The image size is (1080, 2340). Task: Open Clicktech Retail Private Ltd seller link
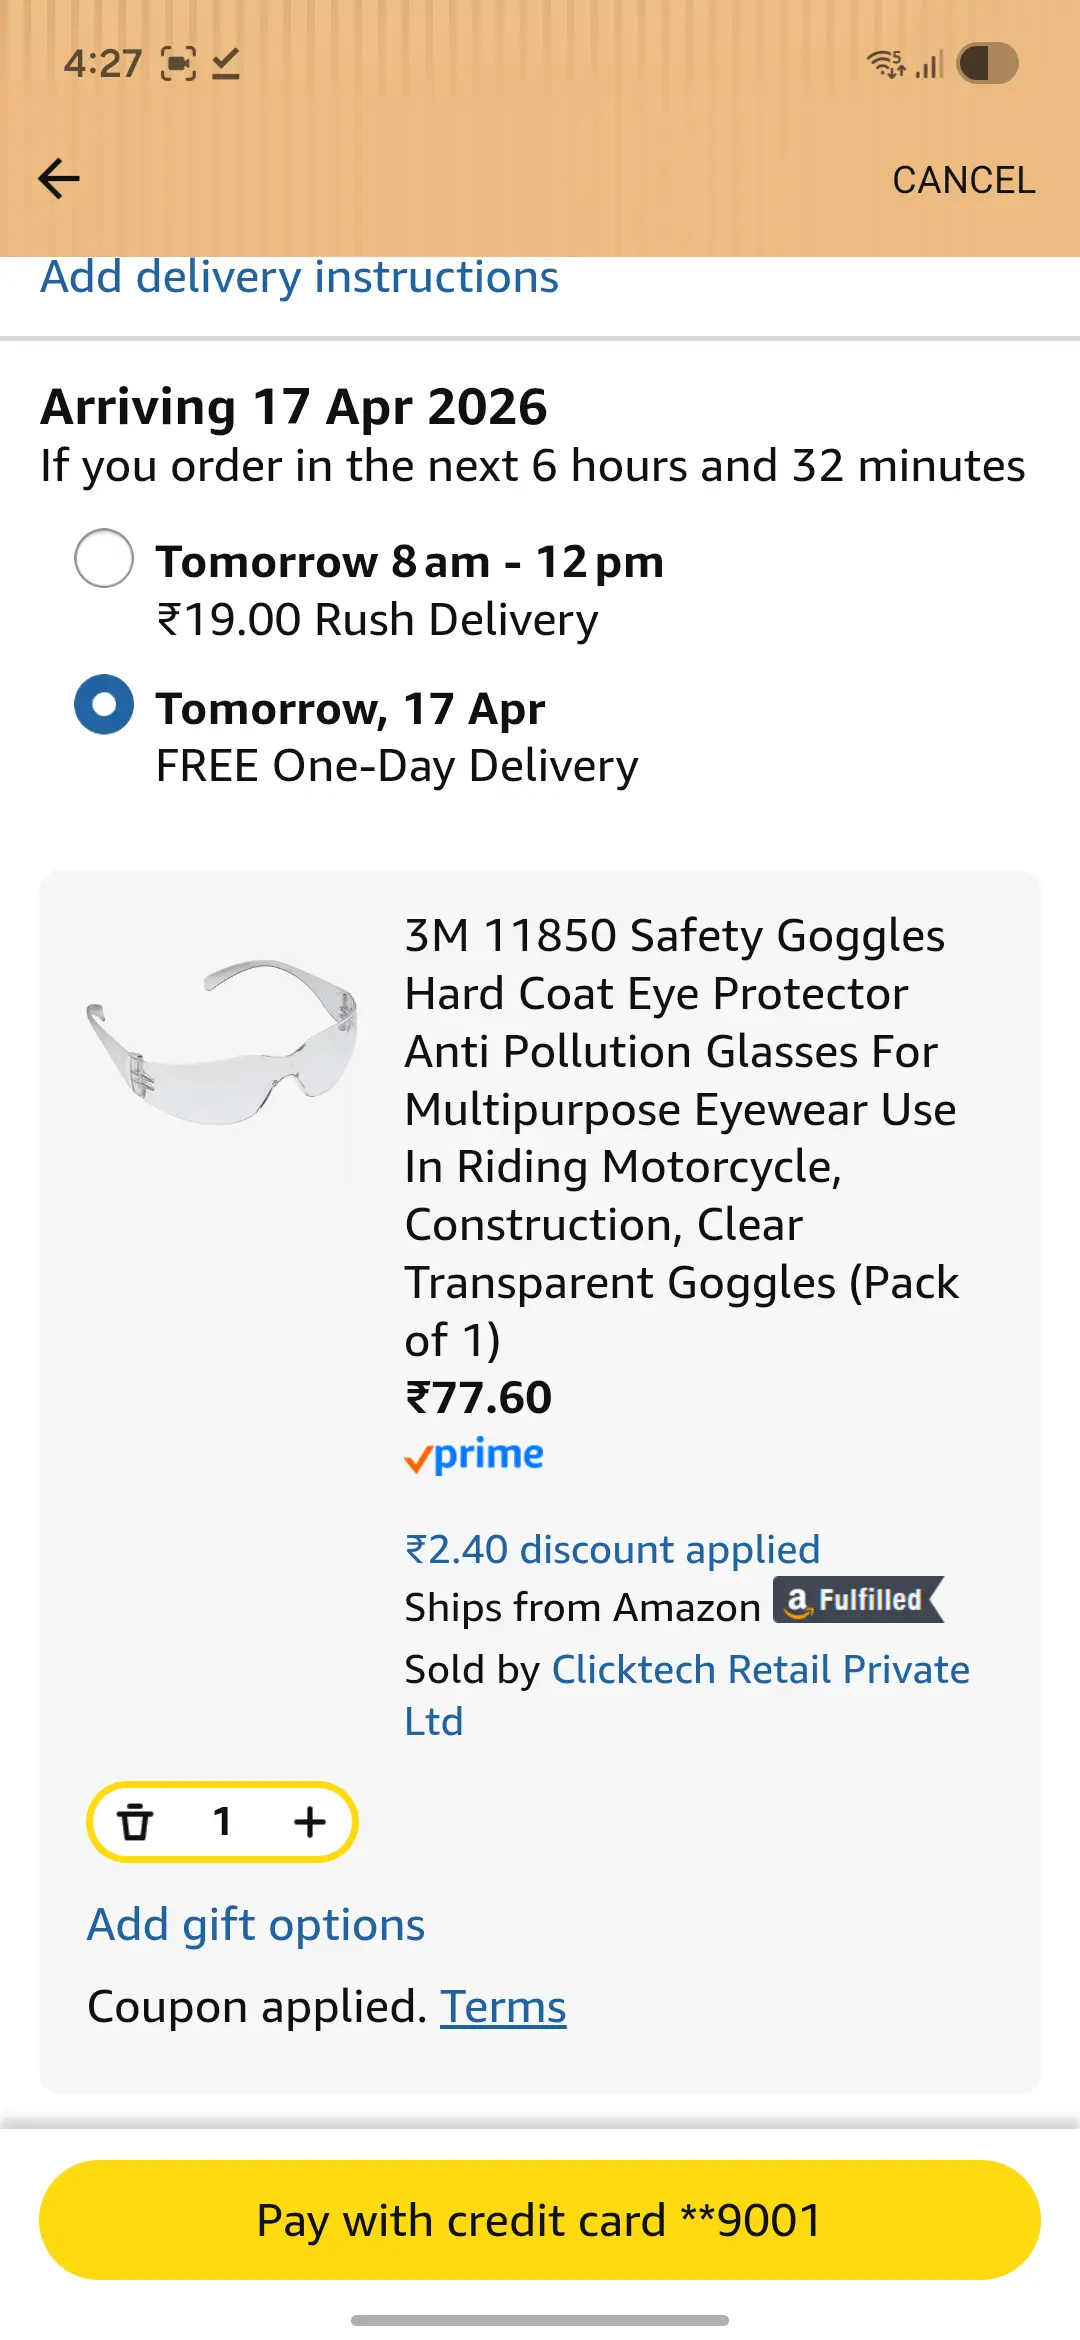coord(760,1670)
